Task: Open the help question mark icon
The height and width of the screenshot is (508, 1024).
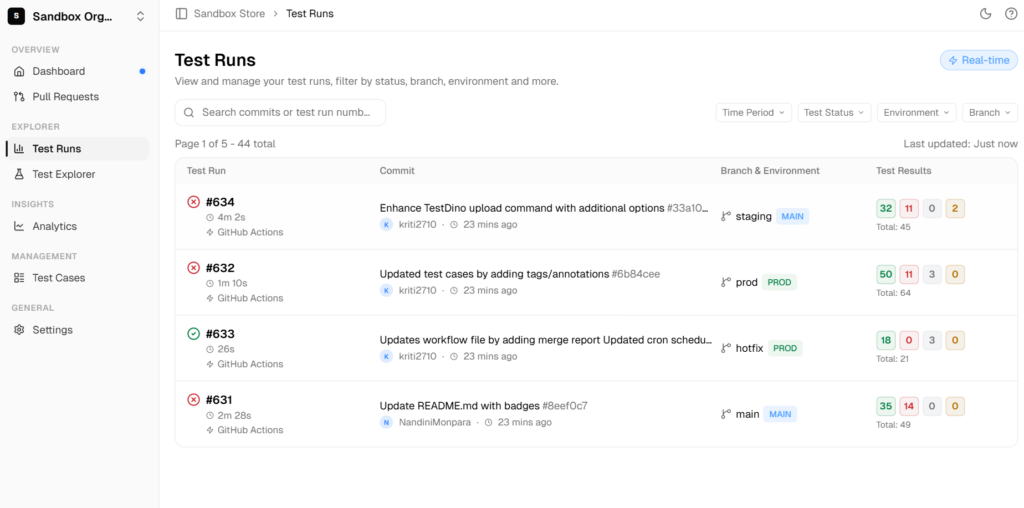Action: pyautogui.click(x=1011, y=14)
